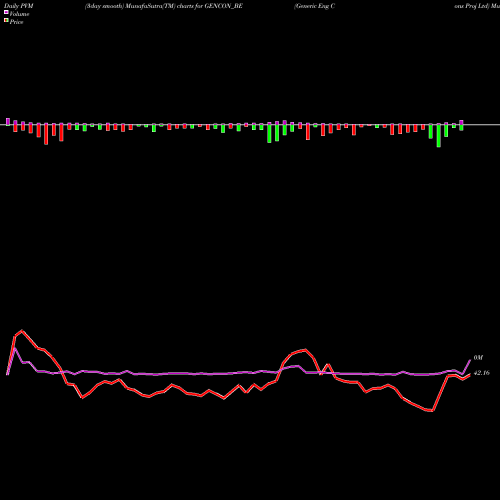Click the Volume legend label
This screenshot has width=500, height=500.
[x=19, y=14]
